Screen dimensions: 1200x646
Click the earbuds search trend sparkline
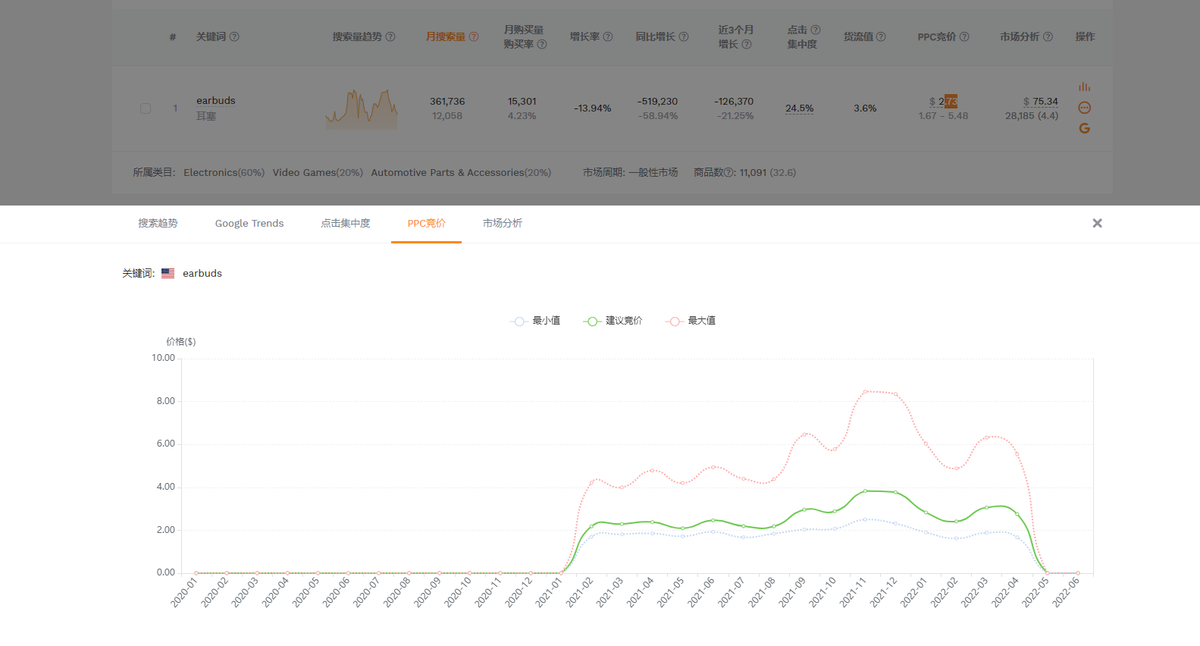pos(361,109)
